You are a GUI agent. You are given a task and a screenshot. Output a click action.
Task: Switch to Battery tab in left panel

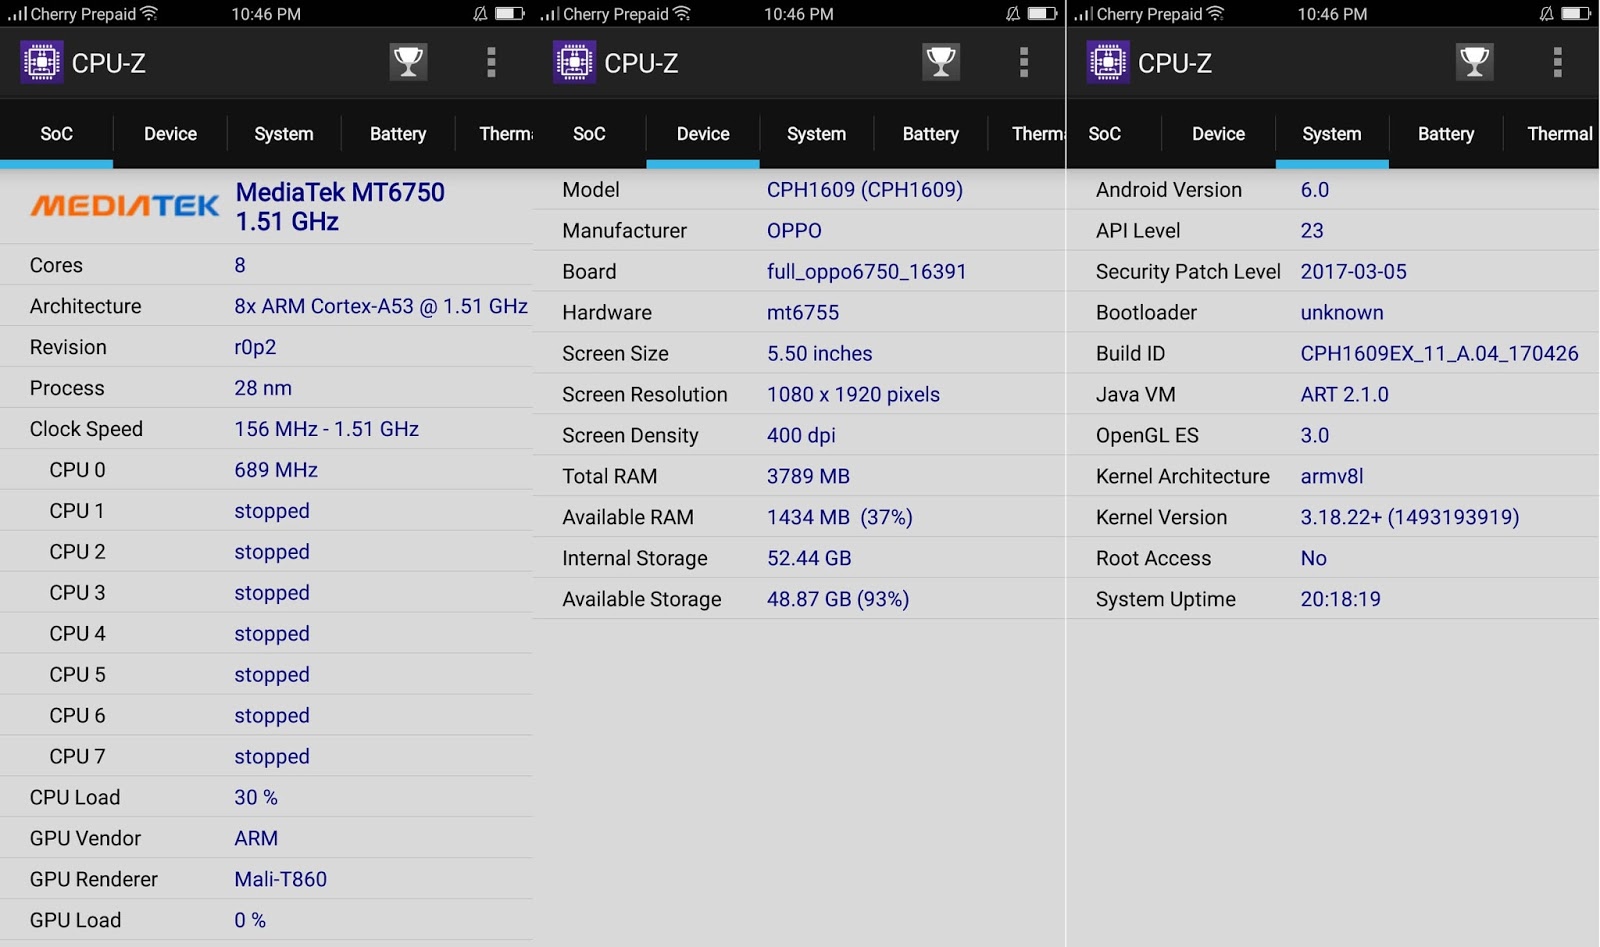click(398, 134)
